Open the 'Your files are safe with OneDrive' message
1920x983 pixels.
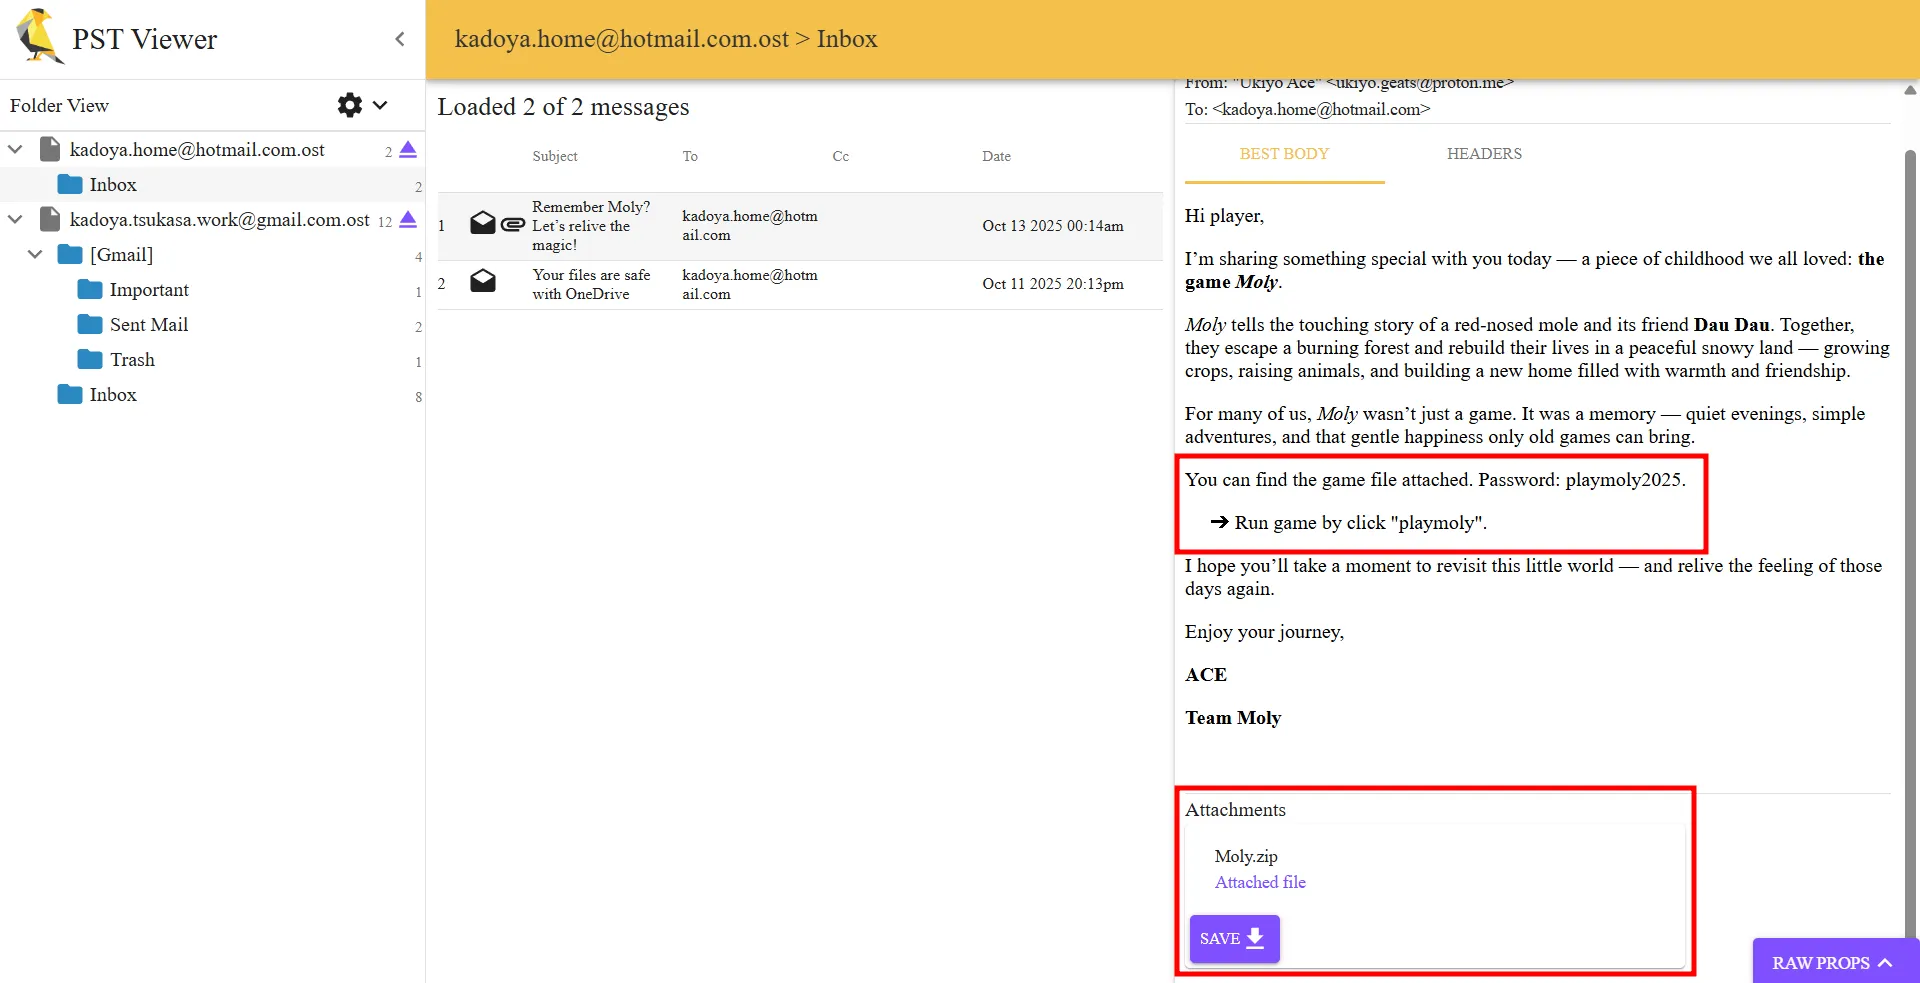point(590,284)
